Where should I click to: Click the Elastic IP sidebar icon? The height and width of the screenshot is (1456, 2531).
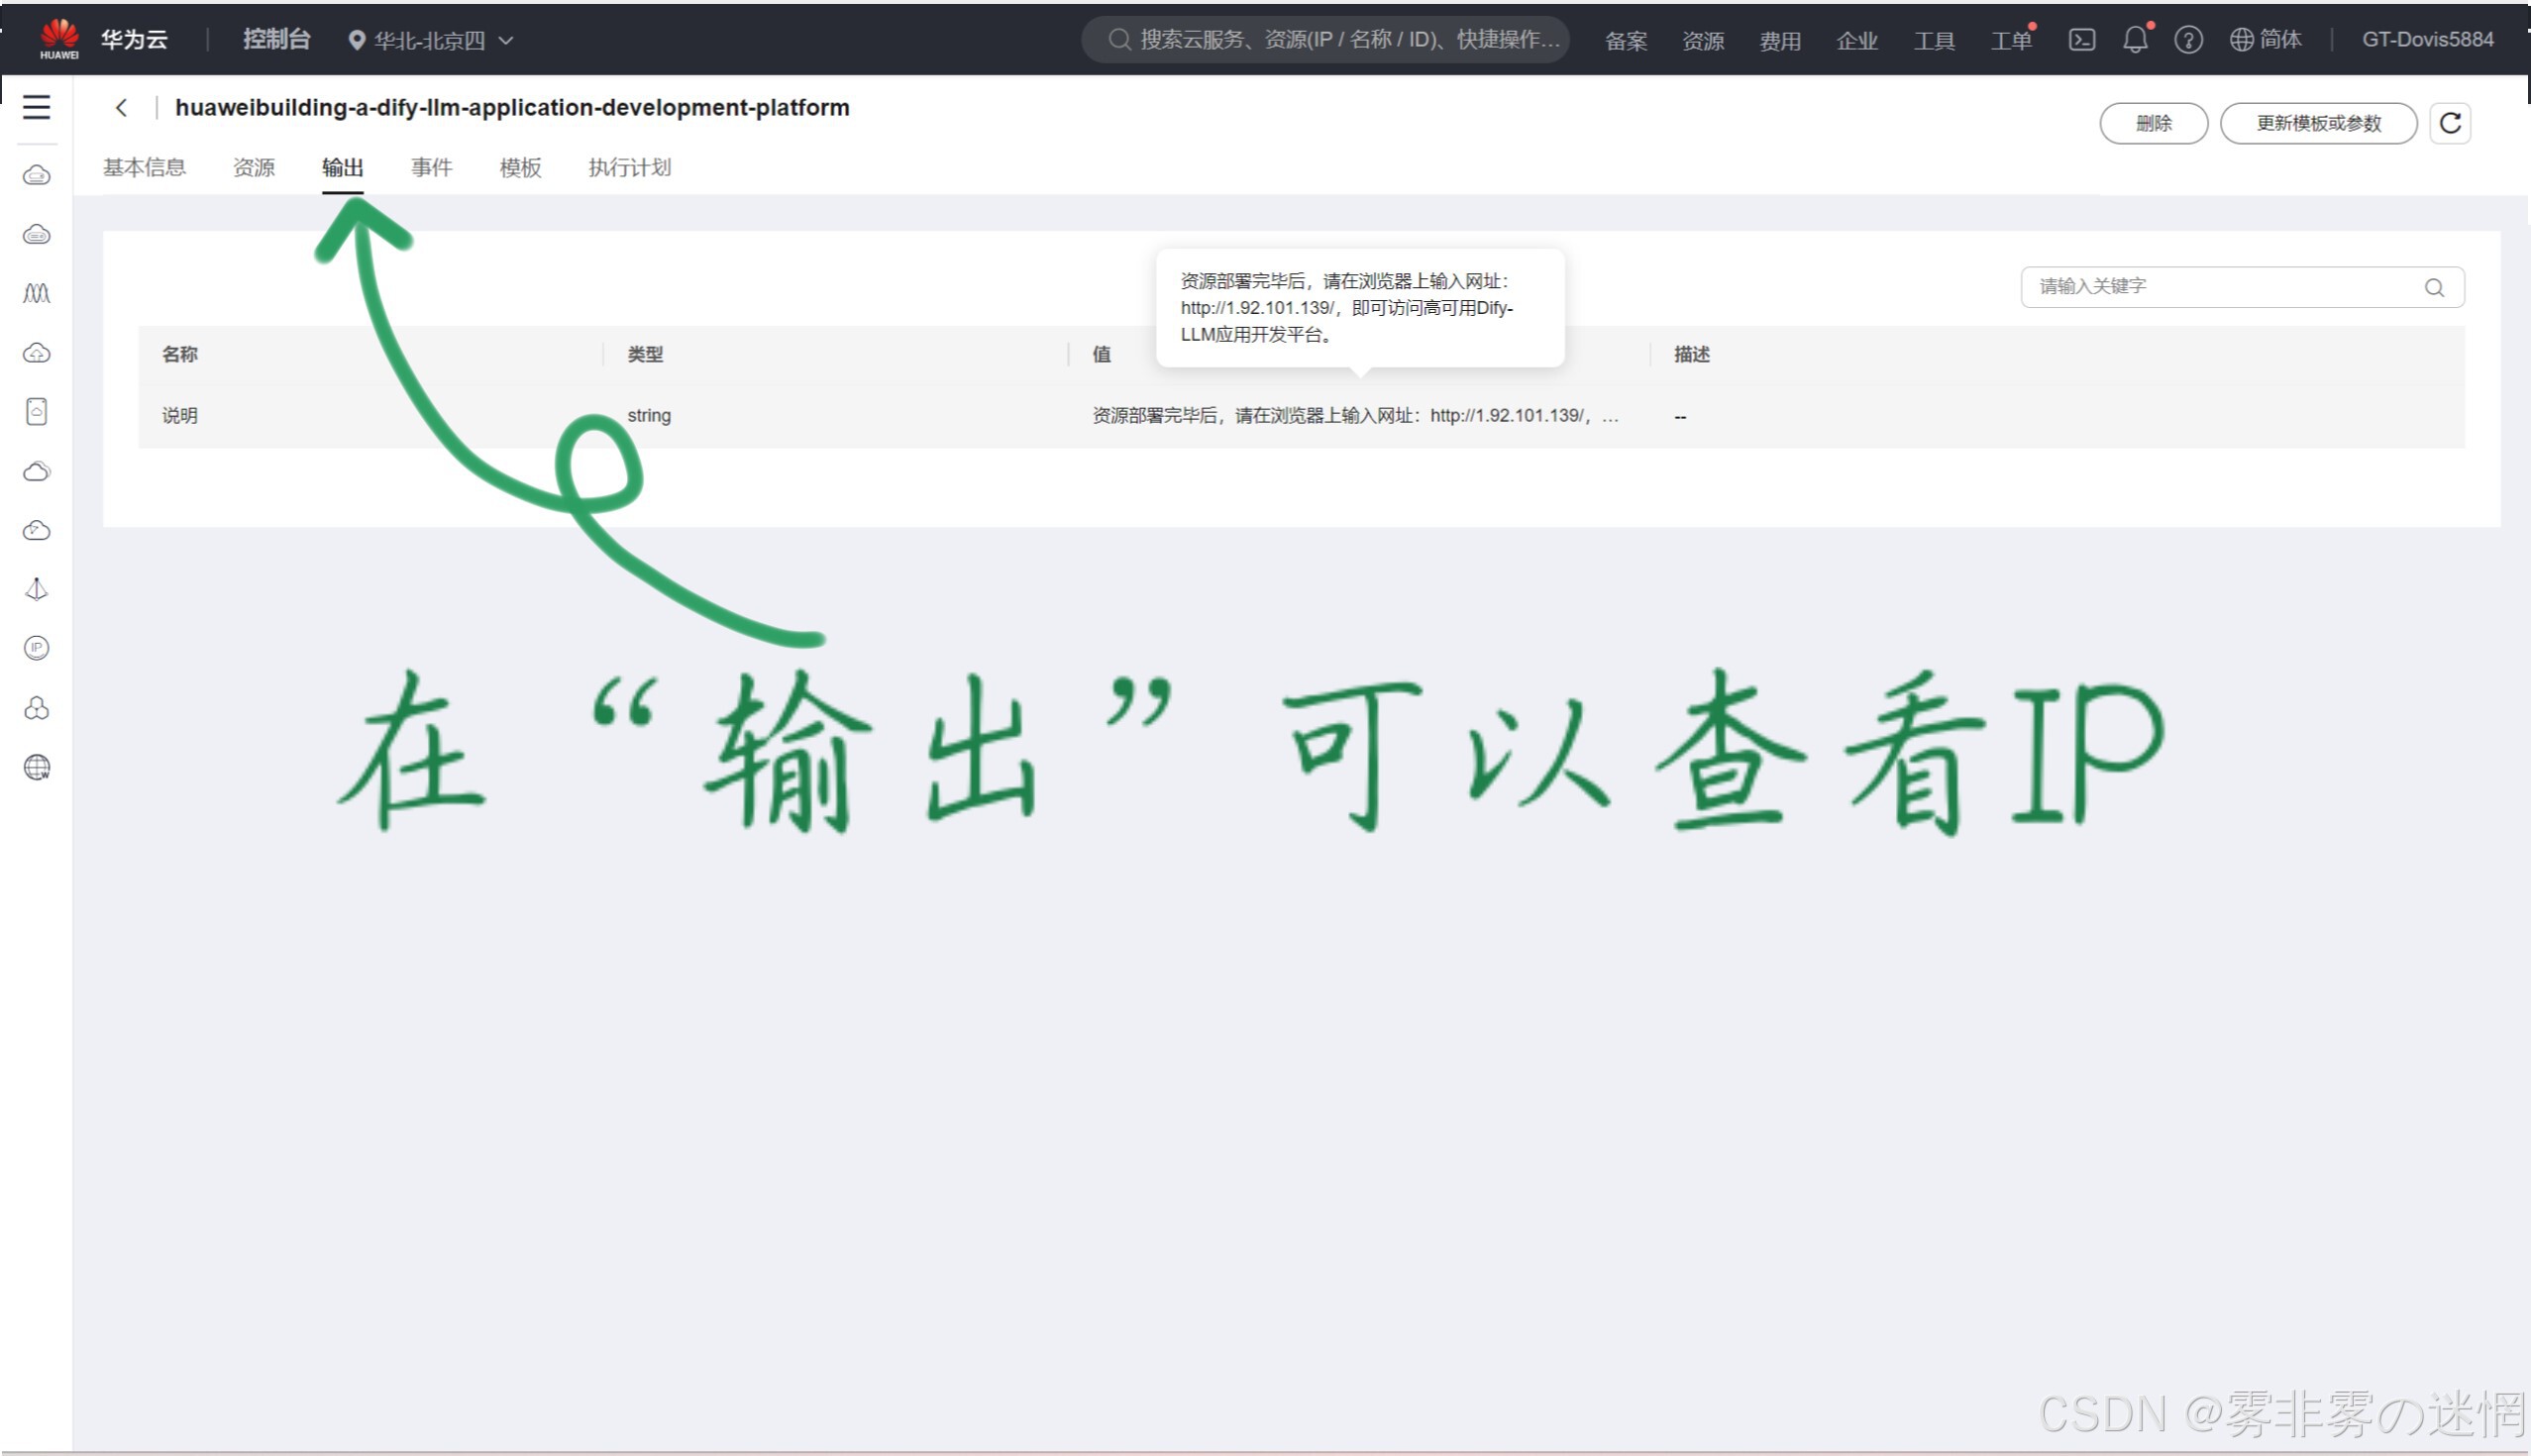36,648
